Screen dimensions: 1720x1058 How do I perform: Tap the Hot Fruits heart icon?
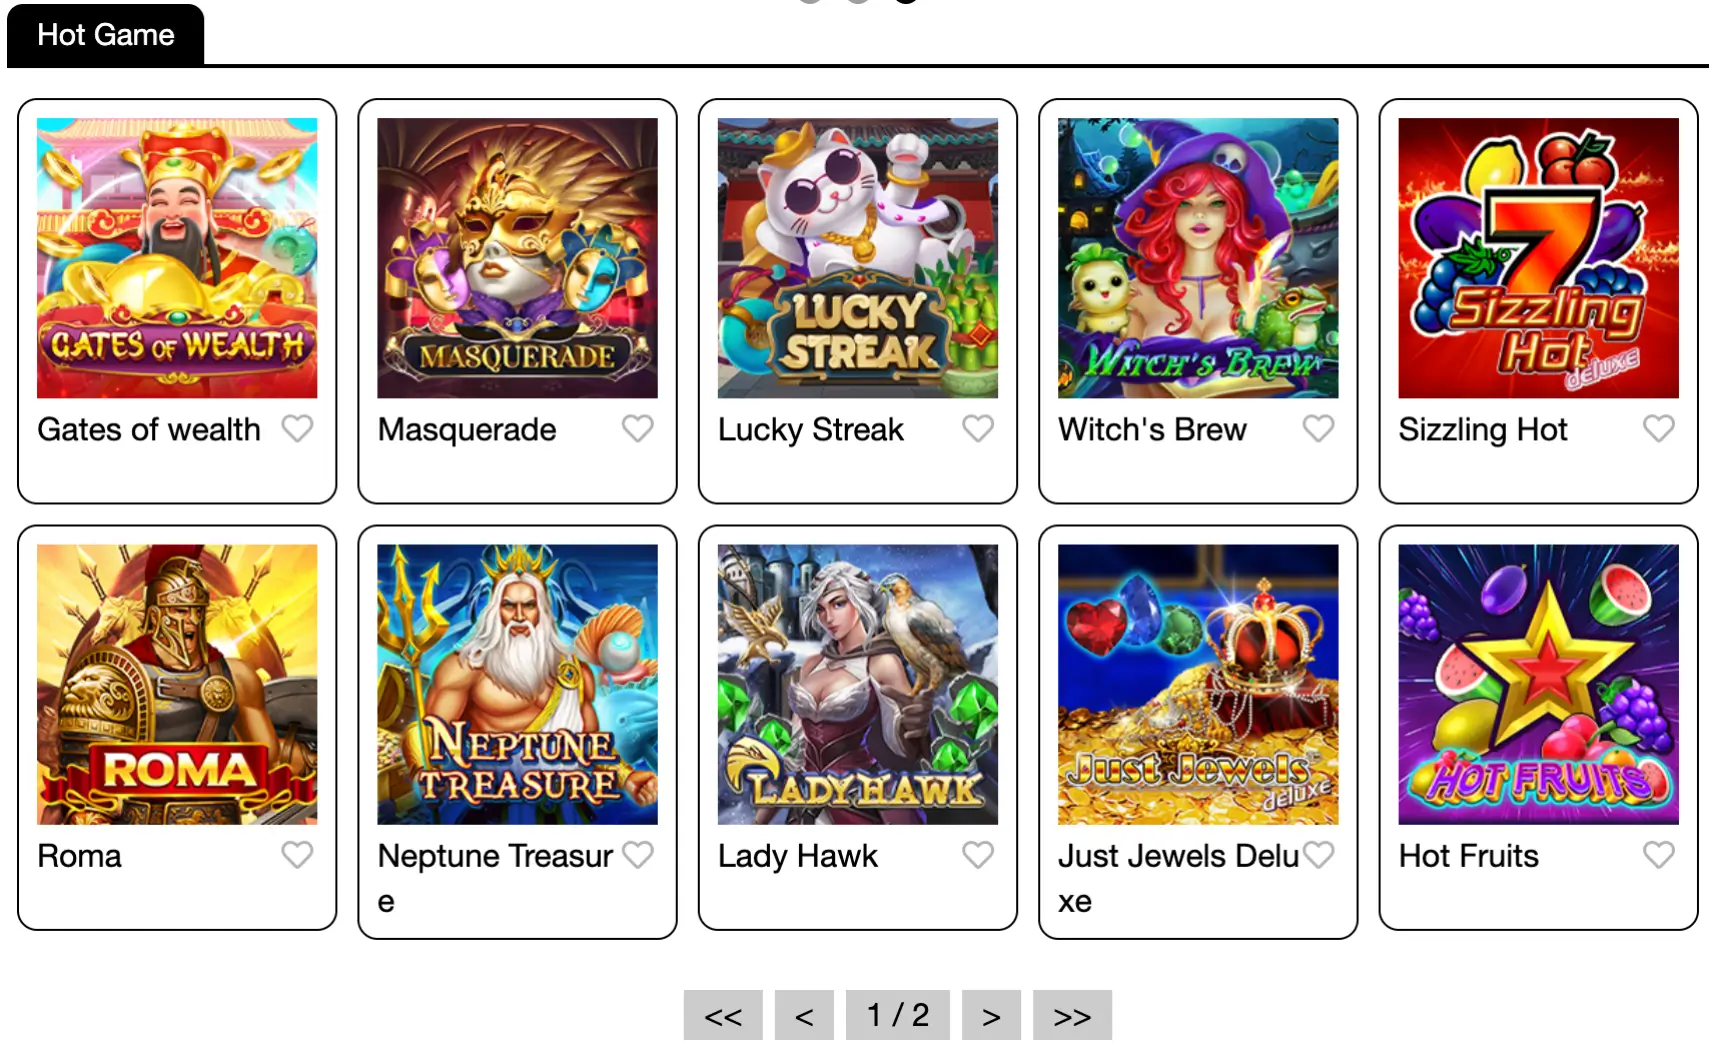(1659, 855)
